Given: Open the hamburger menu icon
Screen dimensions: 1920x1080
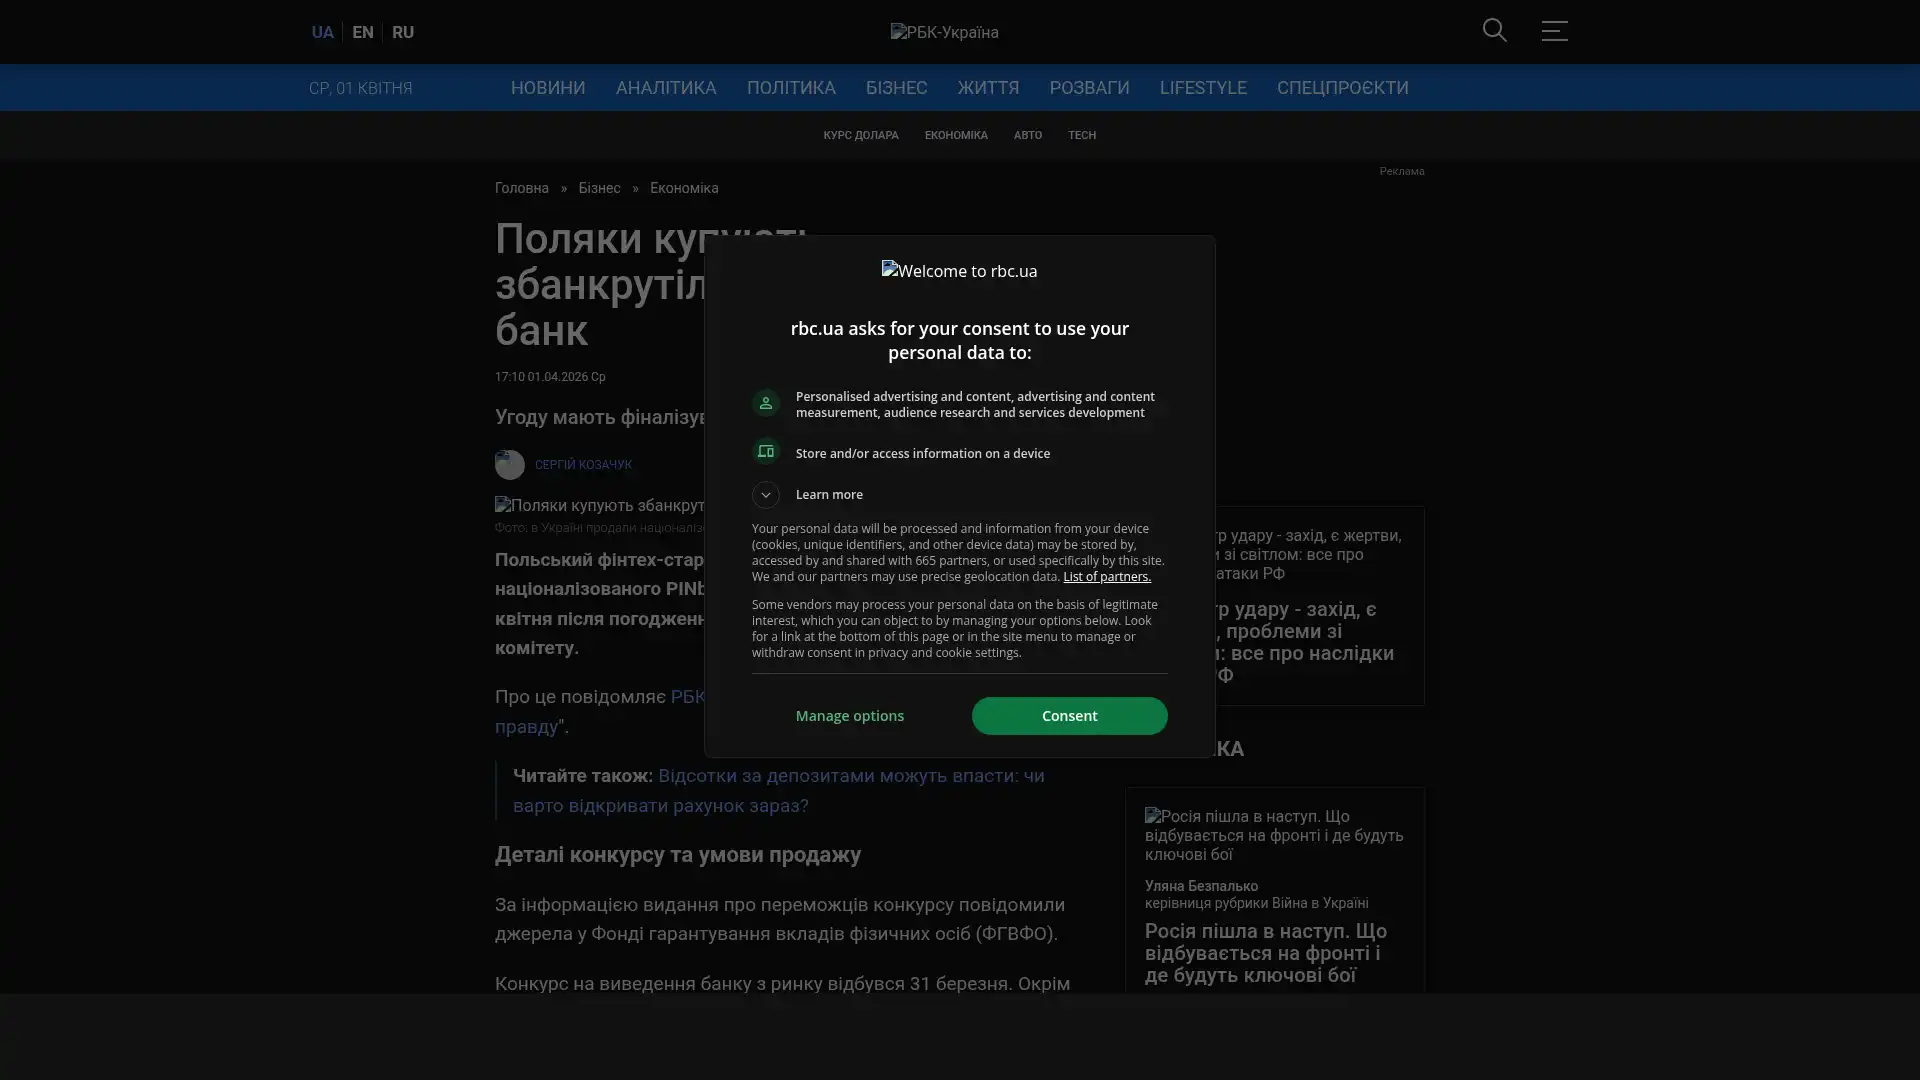Looking at the screenshot, I should coord(1554,30).
